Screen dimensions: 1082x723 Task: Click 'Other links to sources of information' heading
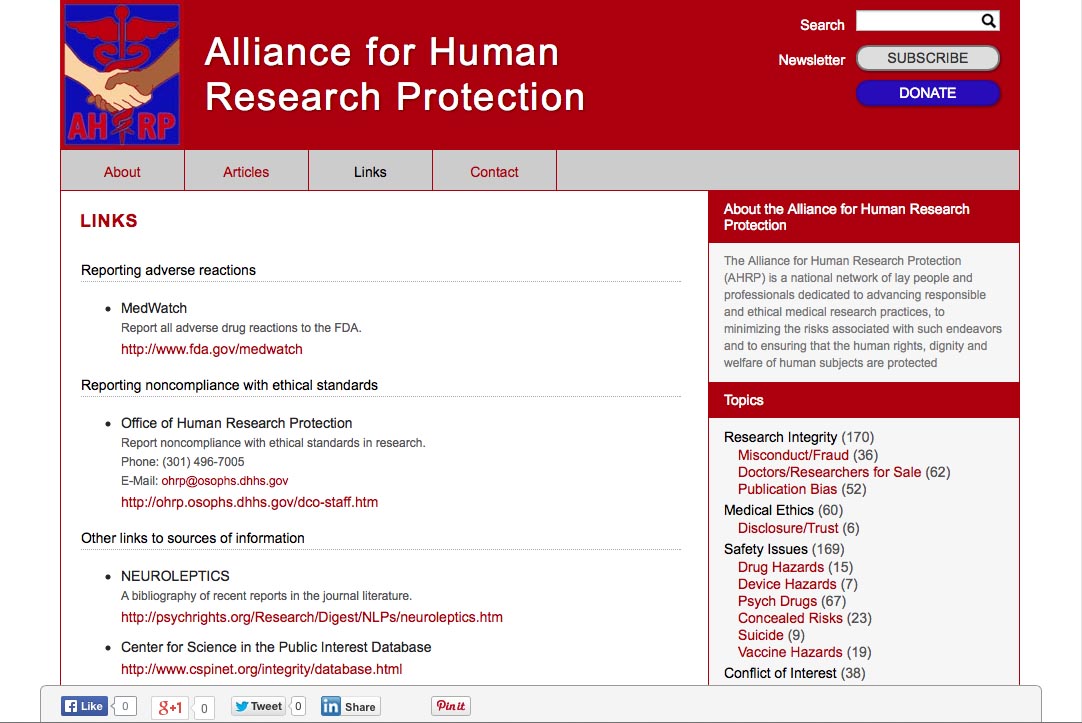(193, 538)
